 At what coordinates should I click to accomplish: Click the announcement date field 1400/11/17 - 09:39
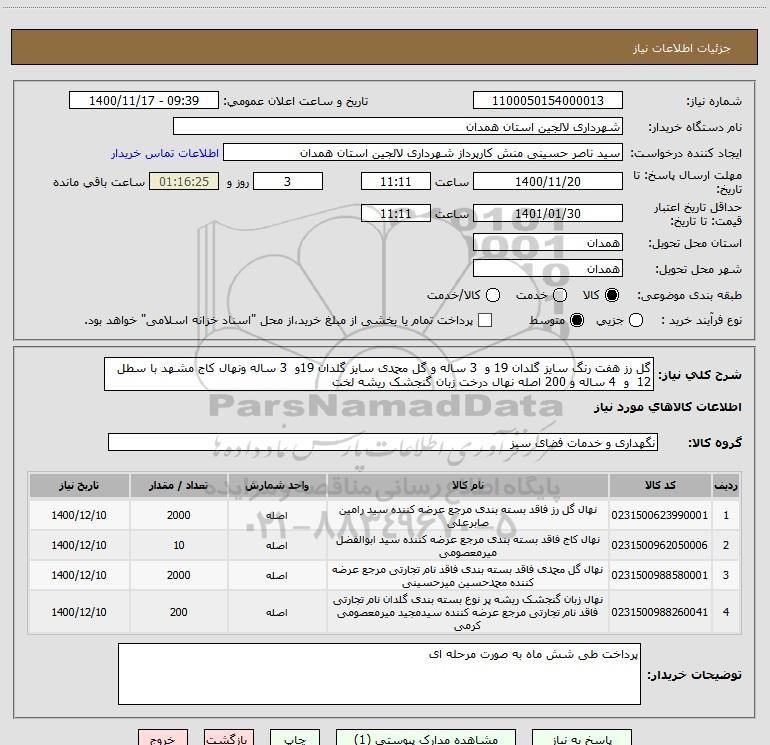pyautogui.click(x=144, y=101)
